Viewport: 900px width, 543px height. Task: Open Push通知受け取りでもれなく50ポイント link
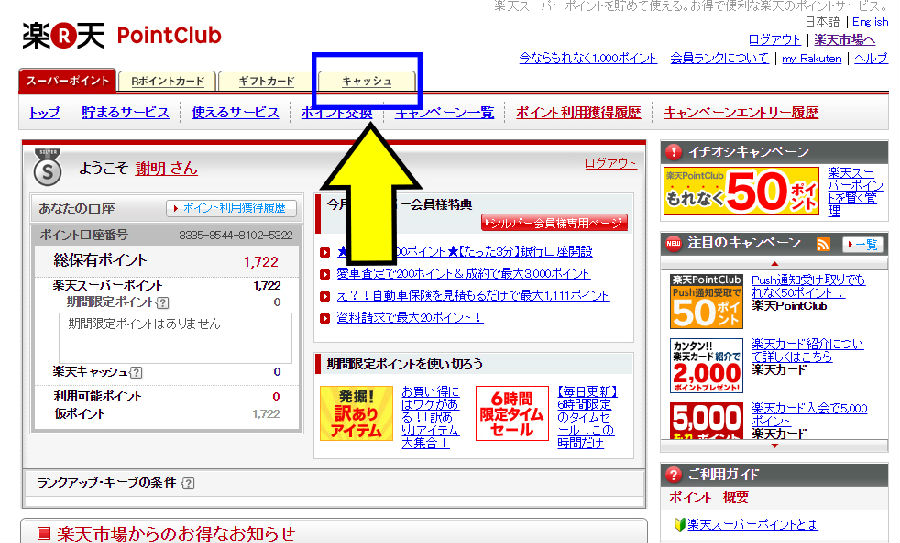[x=808, y=286]
